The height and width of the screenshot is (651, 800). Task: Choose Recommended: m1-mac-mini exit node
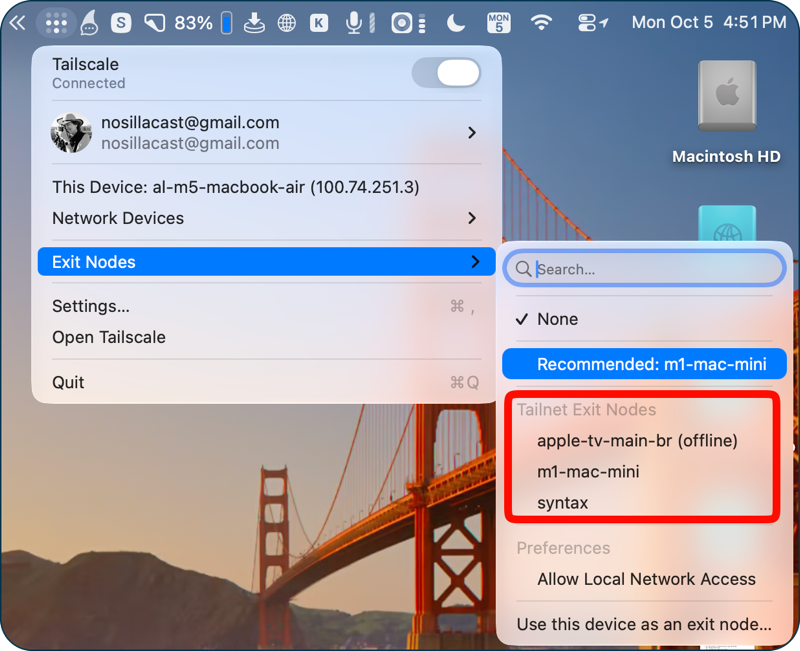coord(644,364)
